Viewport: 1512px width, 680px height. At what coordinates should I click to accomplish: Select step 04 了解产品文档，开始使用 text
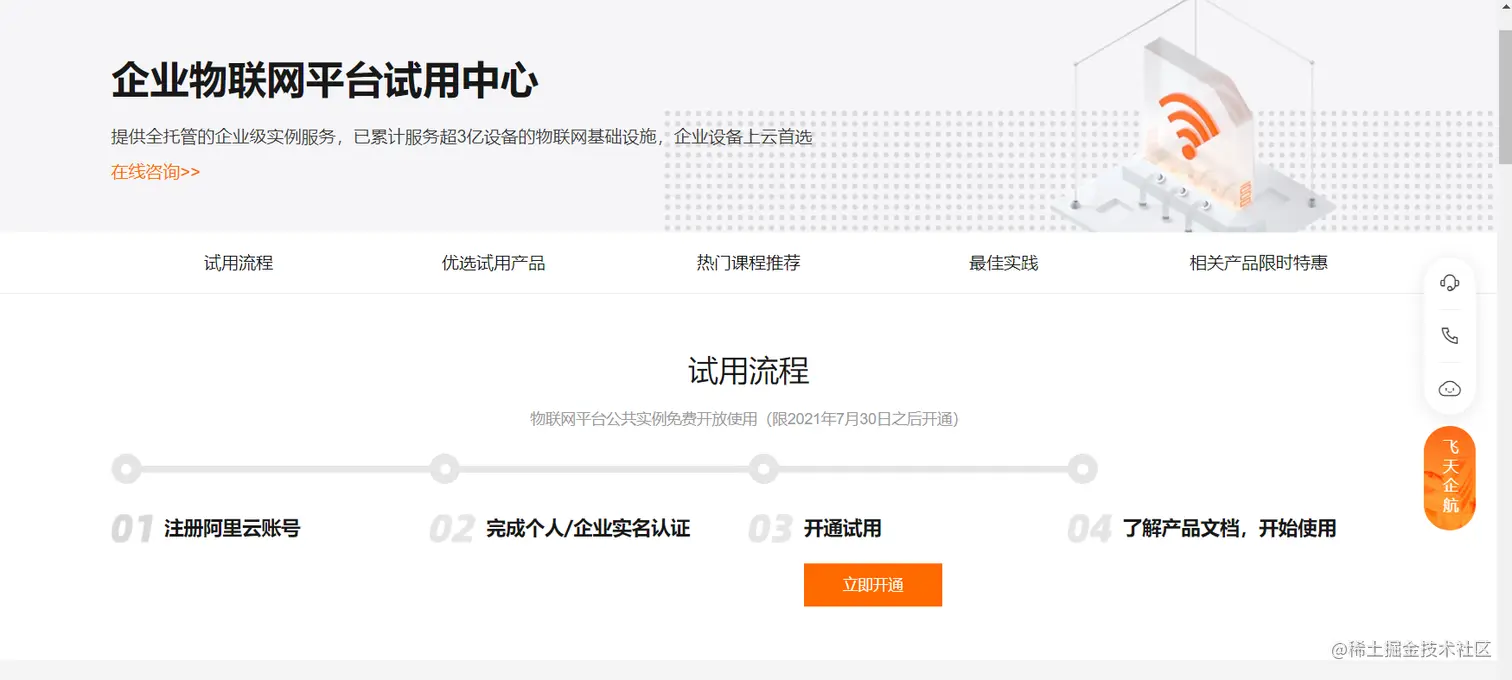click(x=1229, y=528)
